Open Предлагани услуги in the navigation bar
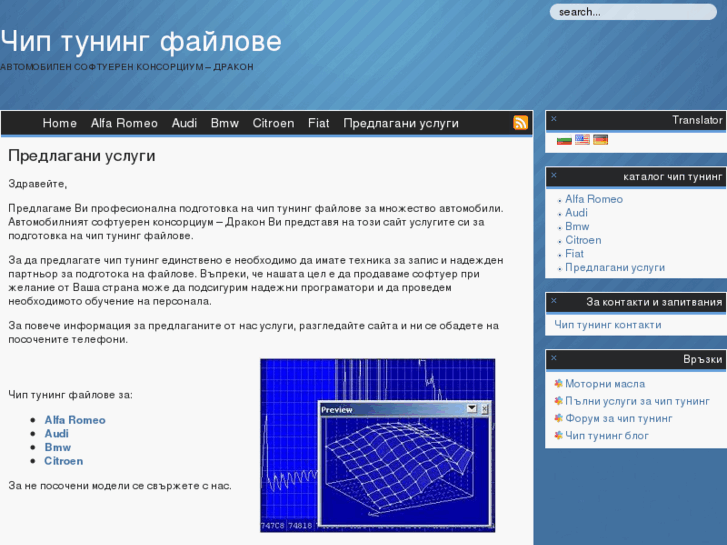 coord(401,123)
